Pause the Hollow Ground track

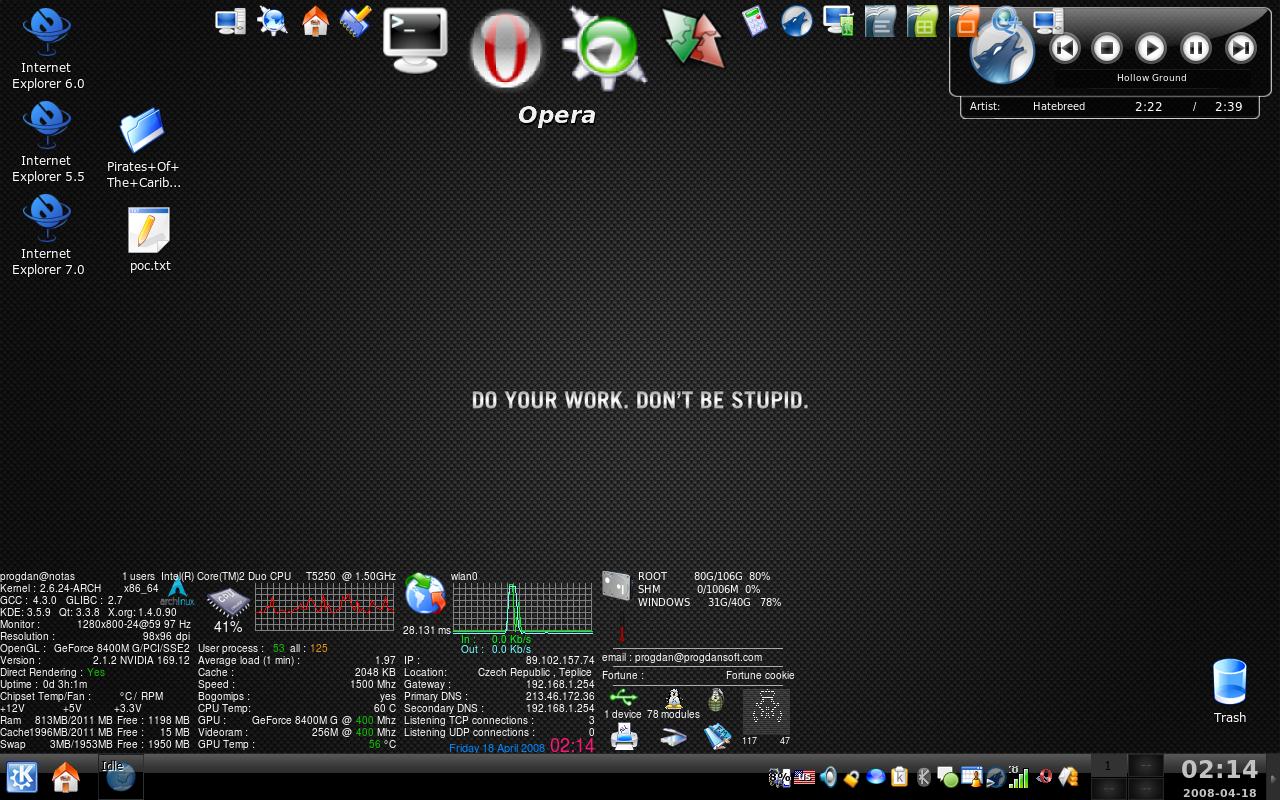(1195, 47)
